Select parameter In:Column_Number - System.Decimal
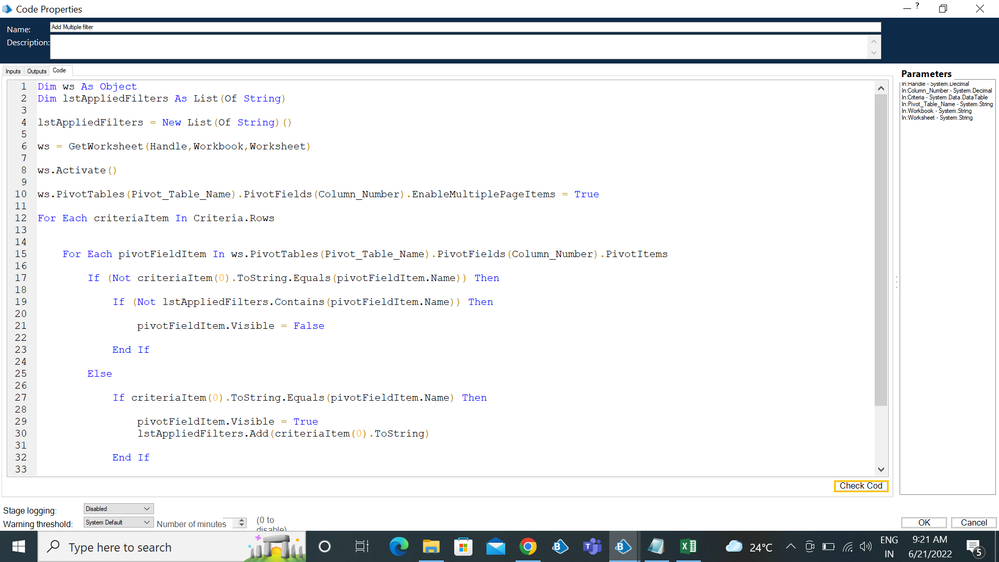This screenshot has height=562, width=999. pos(946,90)
